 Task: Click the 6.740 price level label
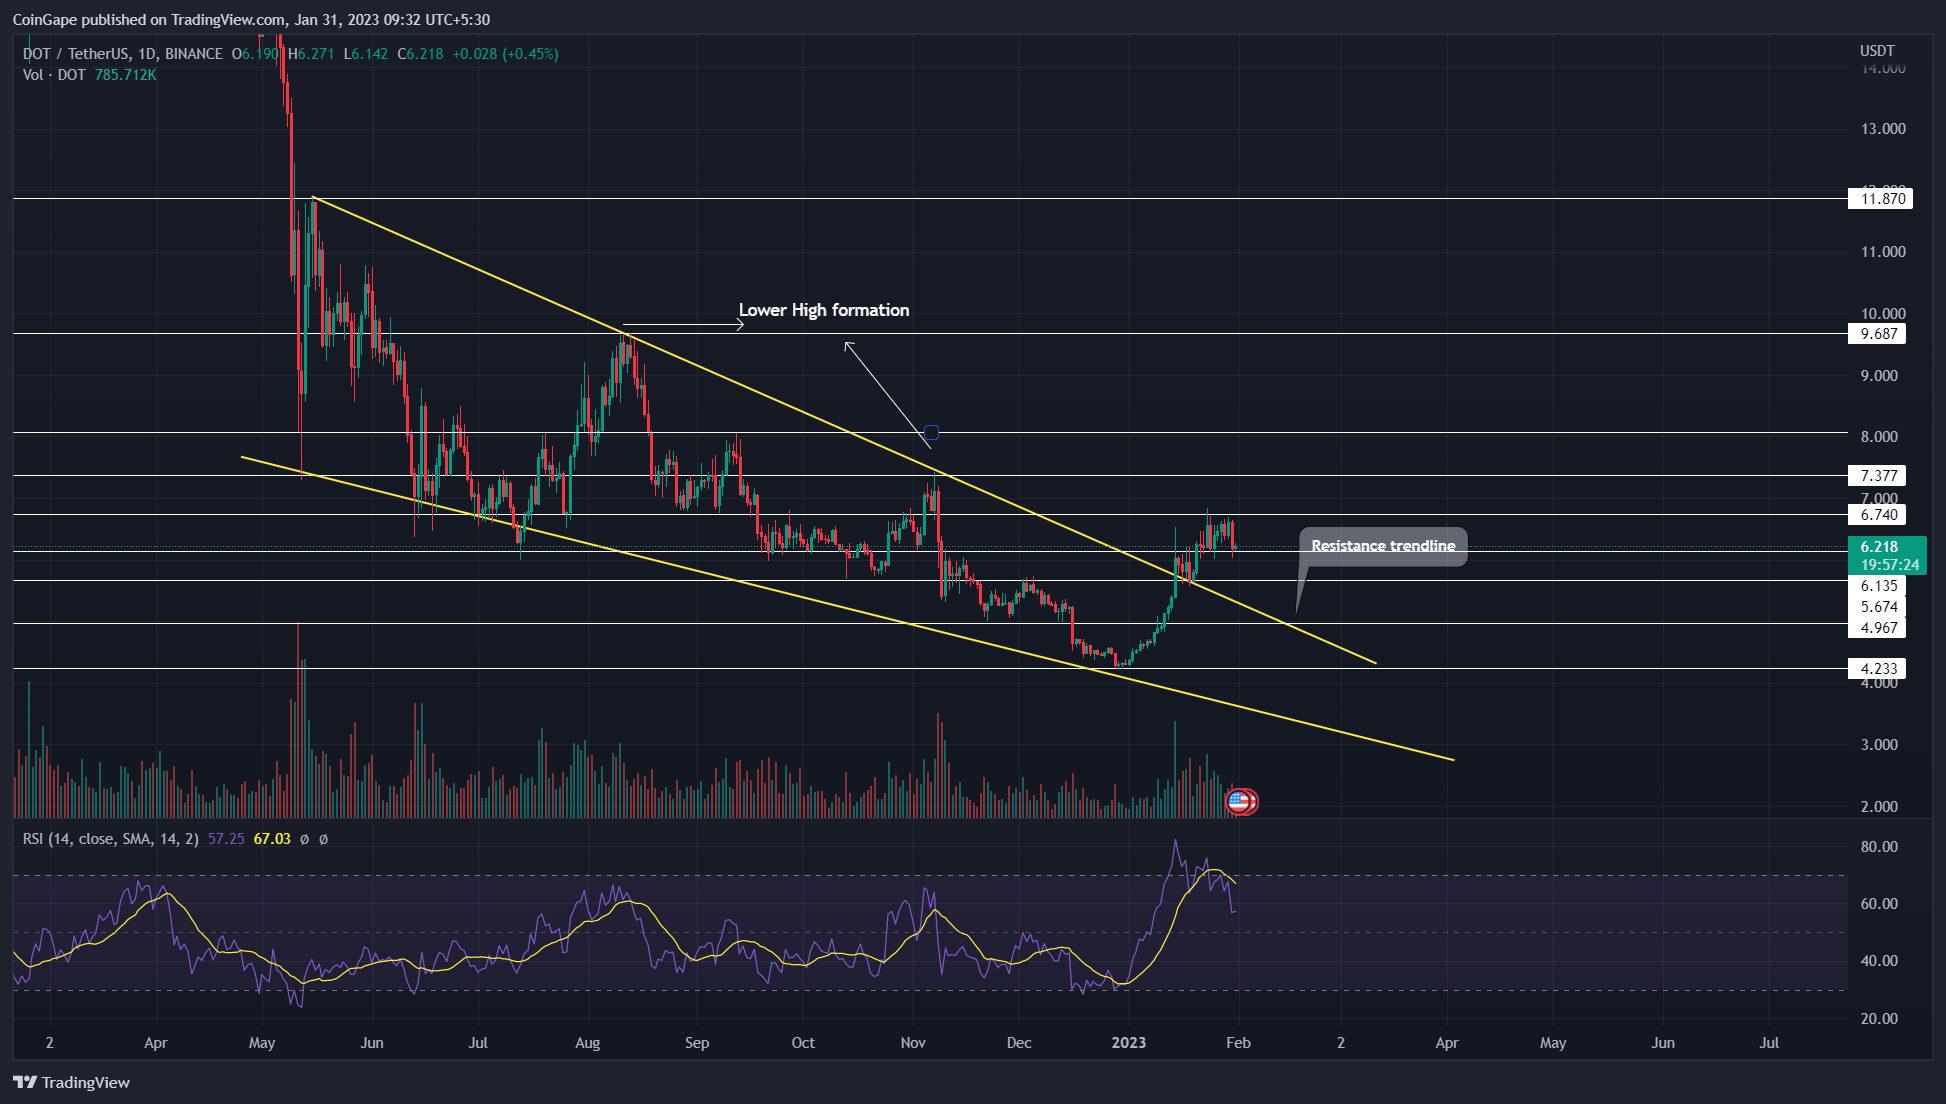[x=1877, y=515]
